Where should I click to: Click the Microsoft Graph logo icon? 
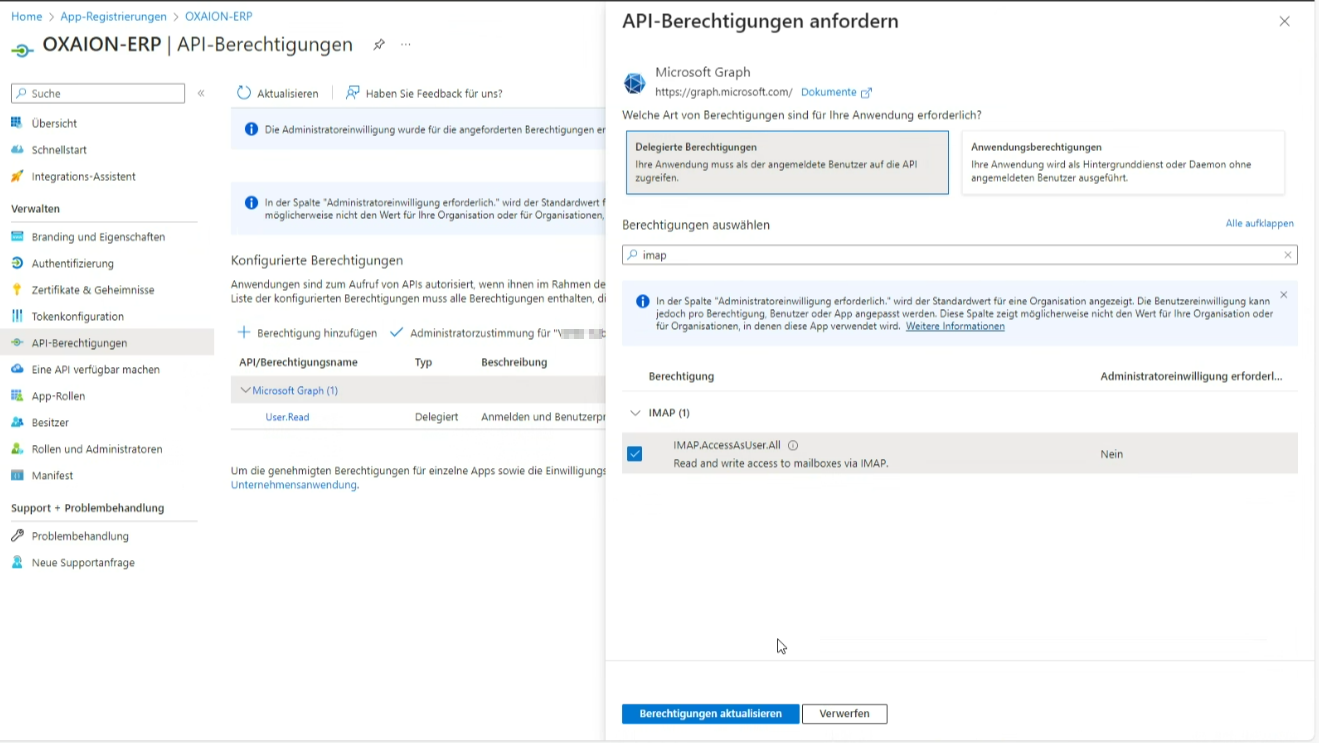(x=635, y=83)
